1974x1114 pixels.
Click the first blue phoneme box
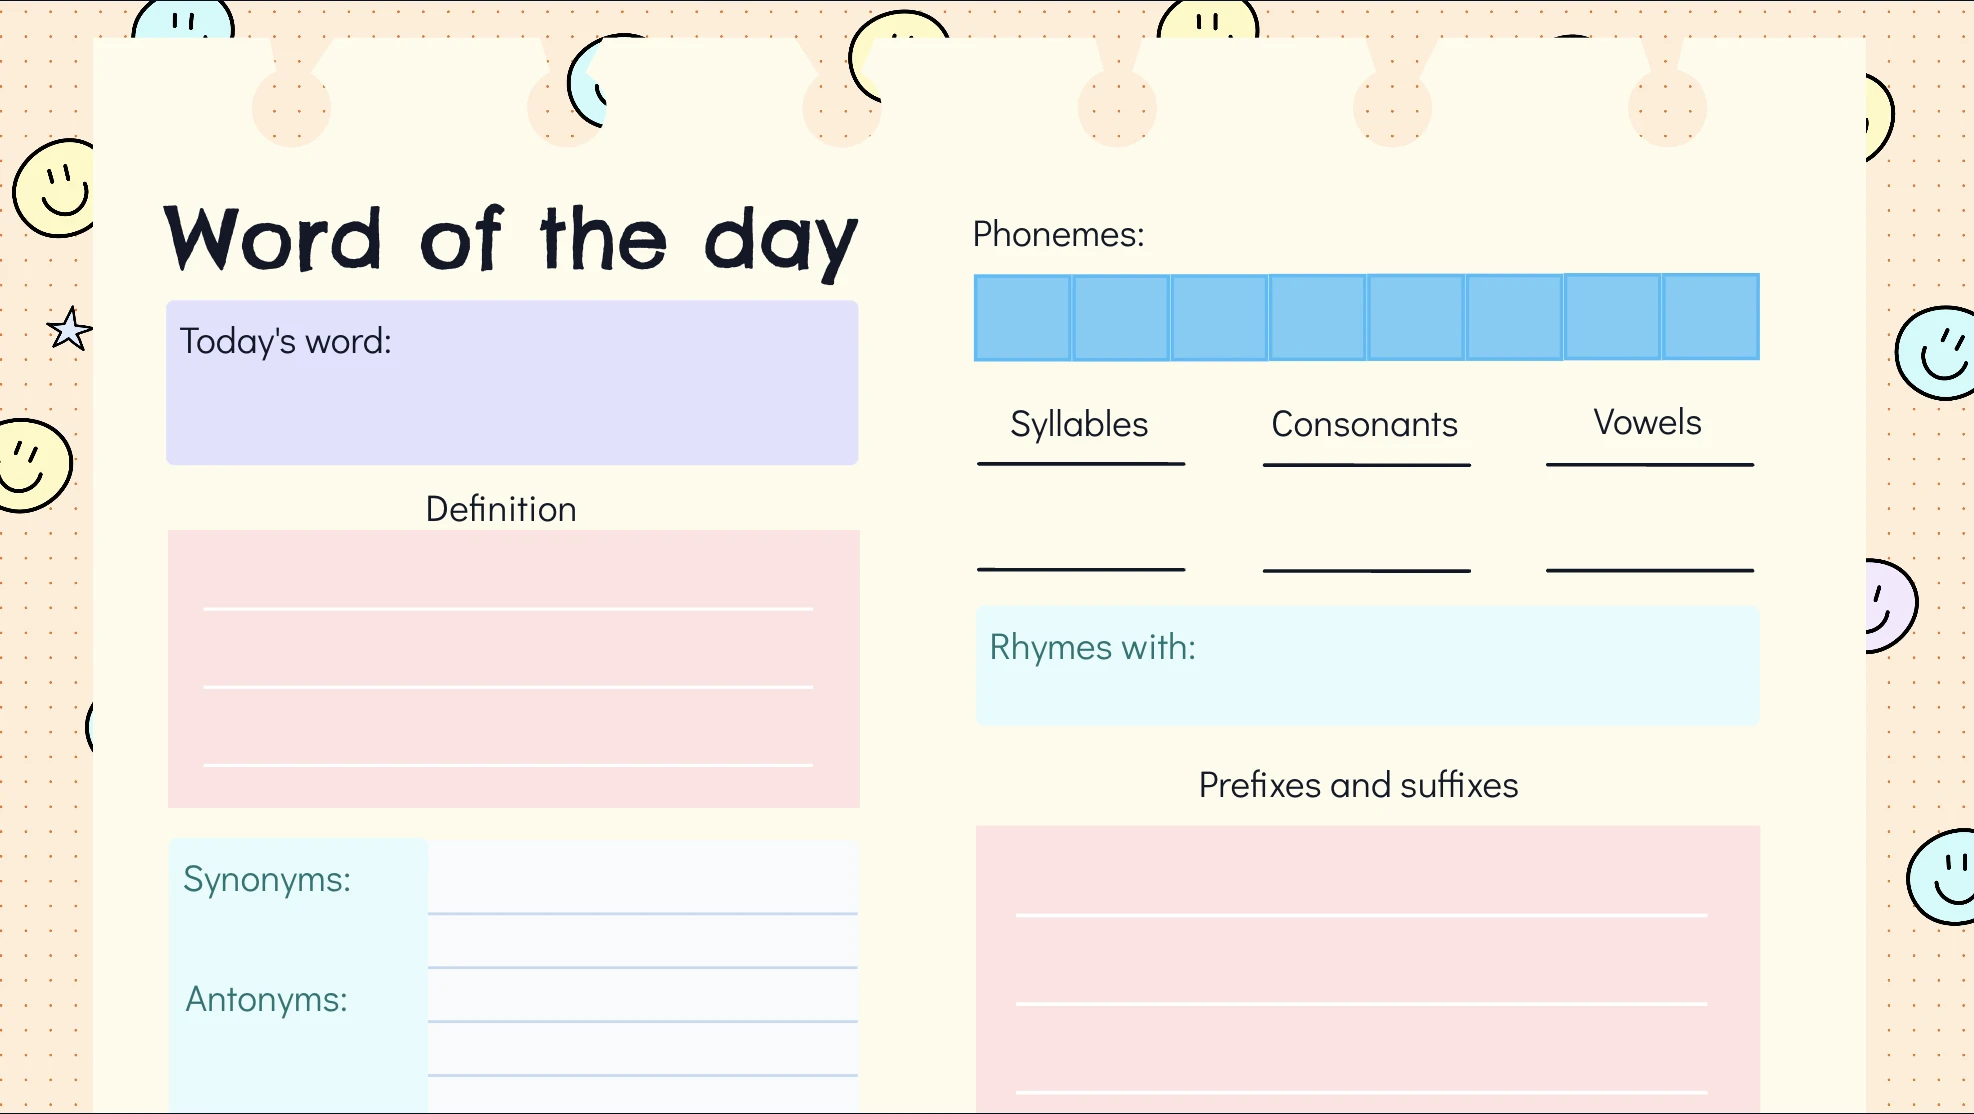click(x=1023, y=318)
